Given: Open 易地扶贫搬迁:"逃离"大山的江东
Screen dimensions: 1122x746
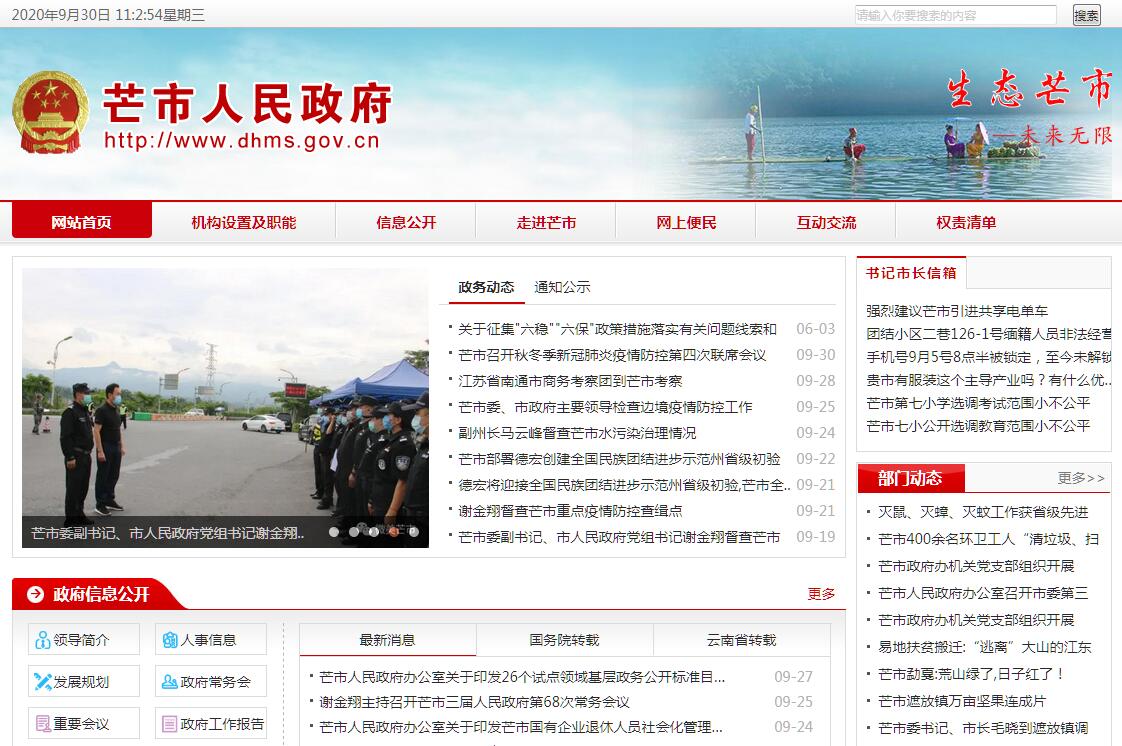Looking at the screenshot, I should pyautogui.click(x=984, y=647).
